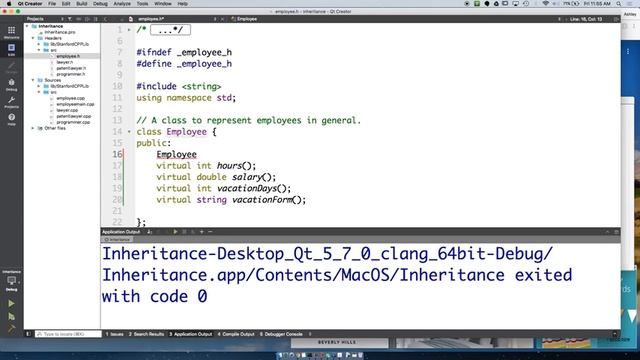Click the Line 16, Col 13 indicator
Viewport: 640px width, 360px height.
click(x=586, y=19)
